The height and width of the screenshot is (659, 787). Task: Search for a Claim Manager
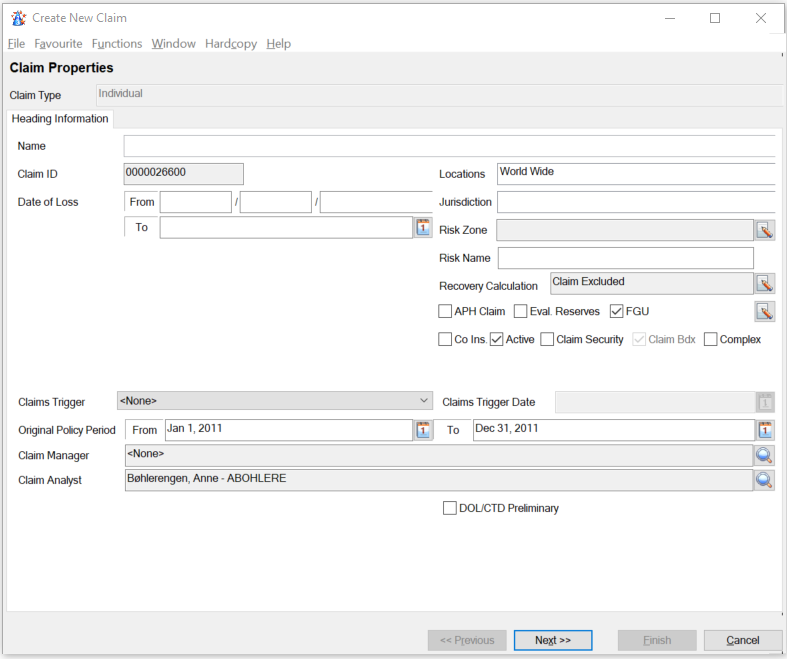coord(765,456)
